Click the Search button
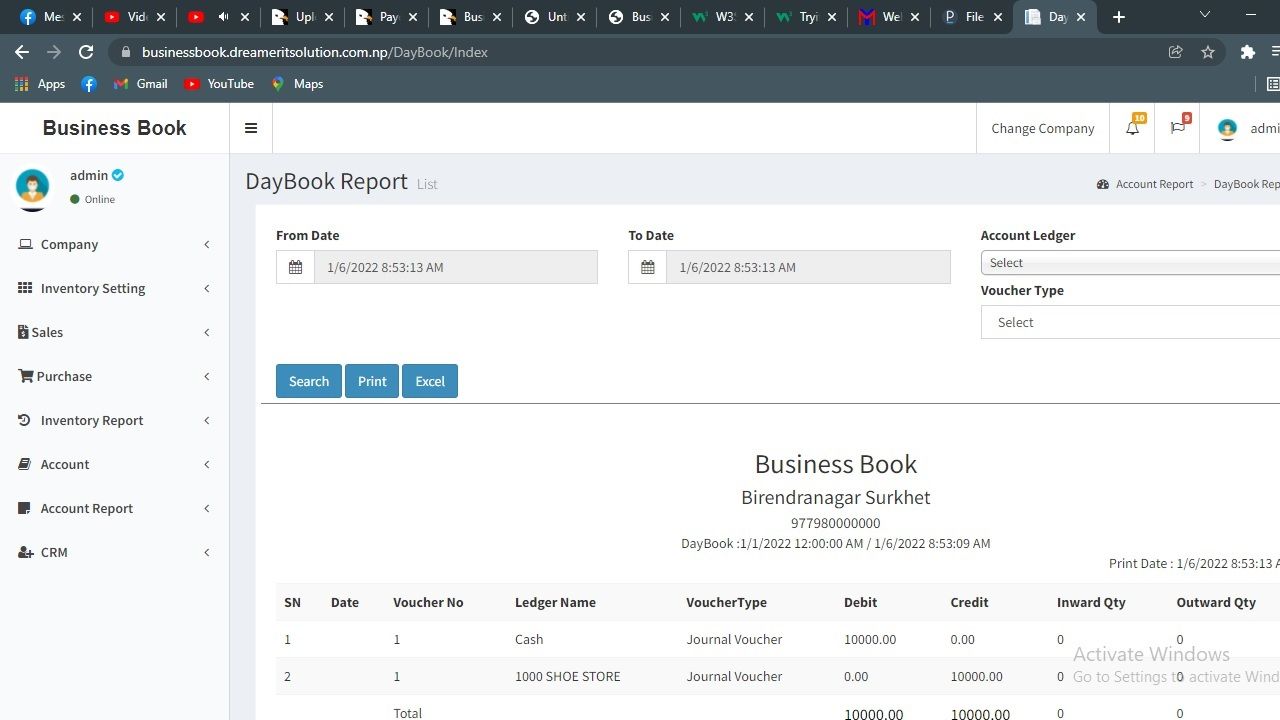Viewport: 1280px width, 720px height. coord(308,381)
